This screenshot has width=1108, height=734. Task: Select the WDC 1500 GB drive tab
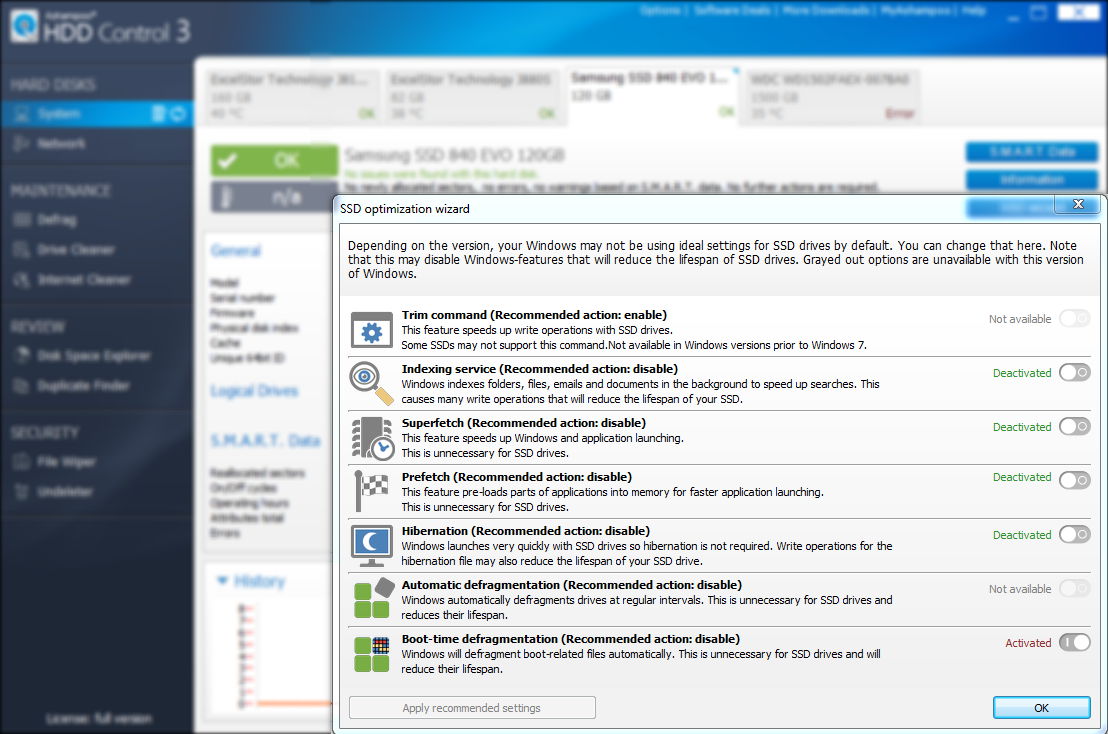[831, 96]
